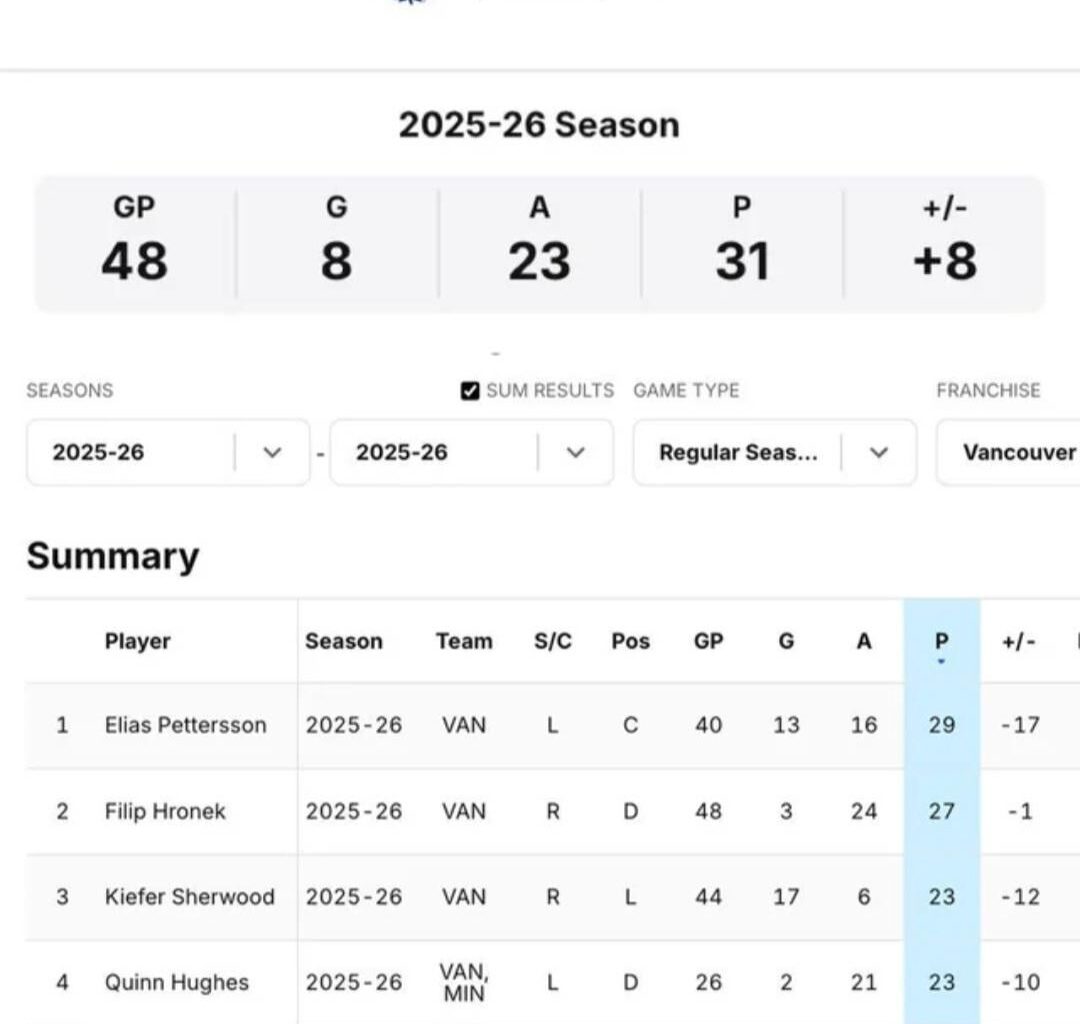Sort by the Pos column header
This screenshot has height=1024, width=1080.
(630, 641)
